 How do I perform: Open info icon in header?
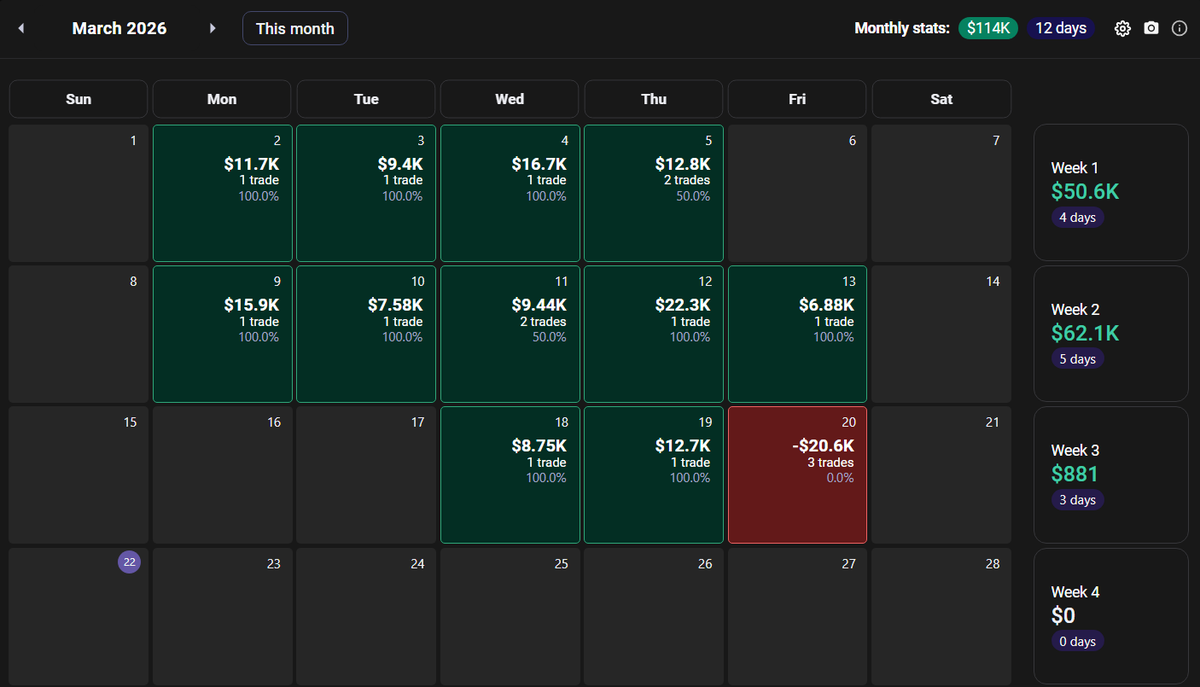1179,28
